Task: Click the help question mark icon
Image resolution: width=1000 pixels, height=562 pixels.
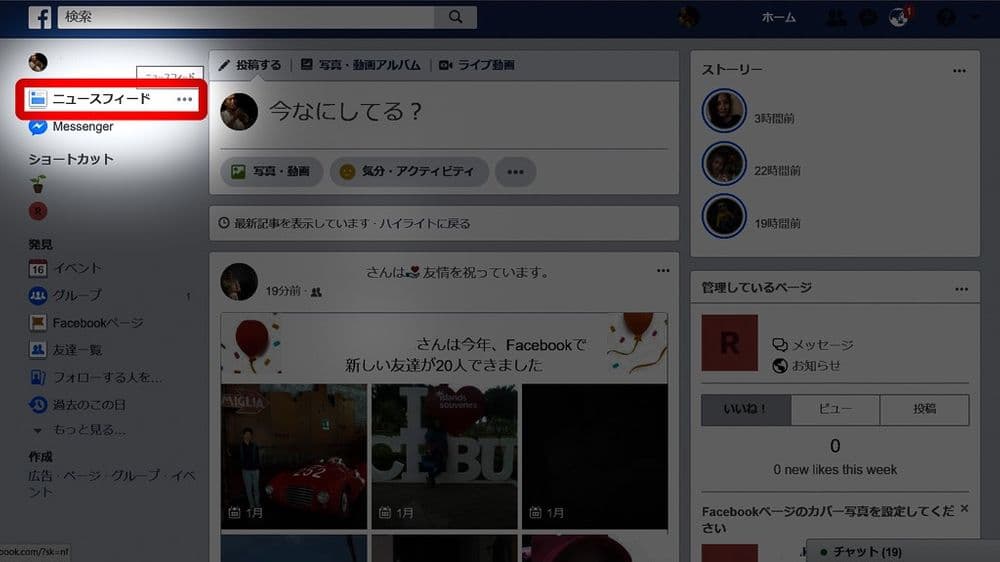Action: click(x=946, y=17)
